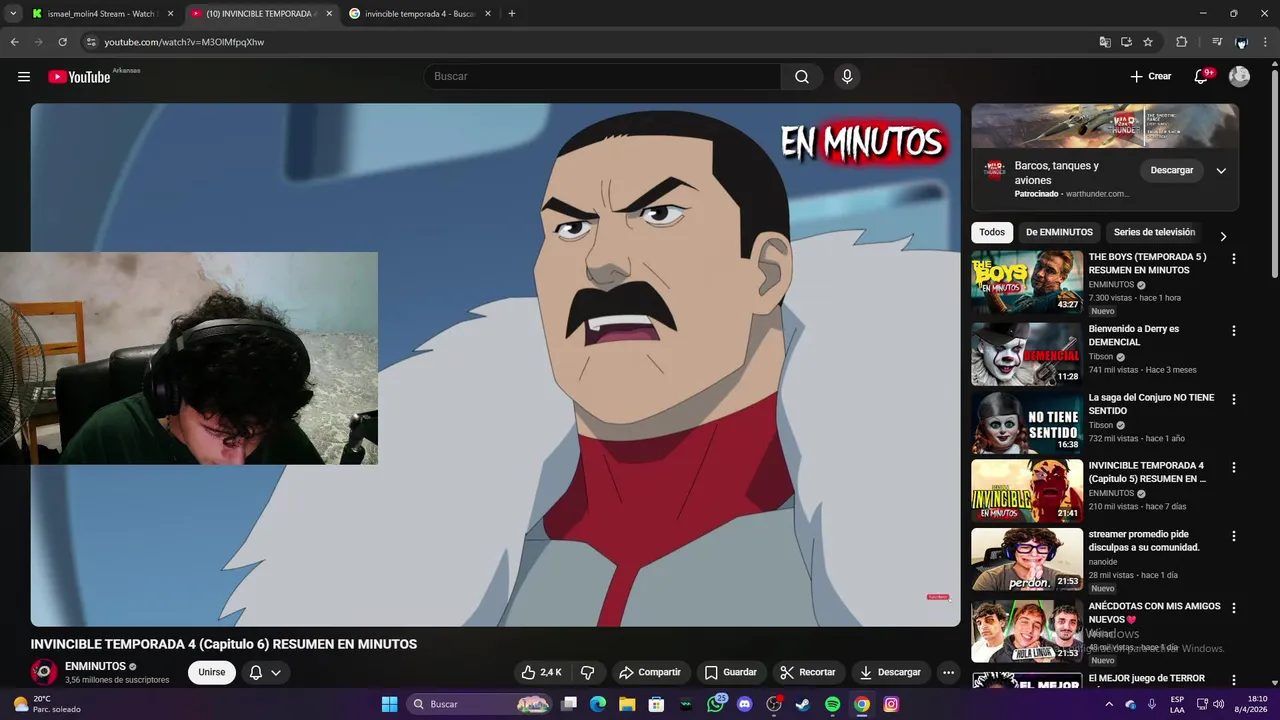Open Chrome media controls icon

click(x=1217, y=42)
